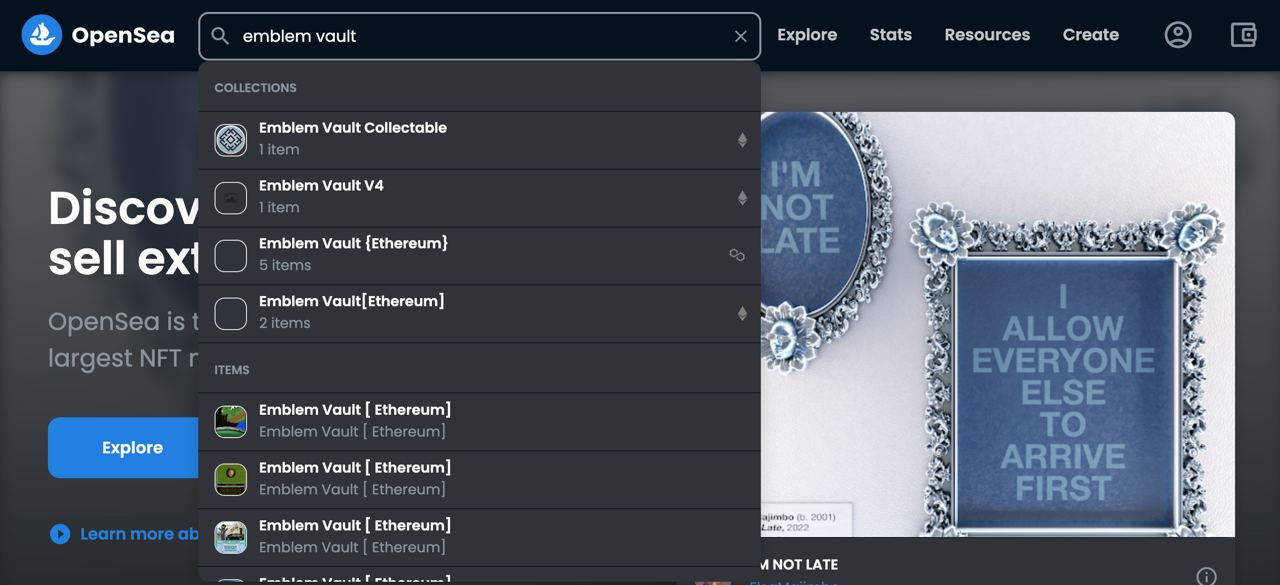Viewport: 1280px width, 585px height.
Task: Select the Emblem Vault[Ethereum] collection name
Action: tap(352, 301)
